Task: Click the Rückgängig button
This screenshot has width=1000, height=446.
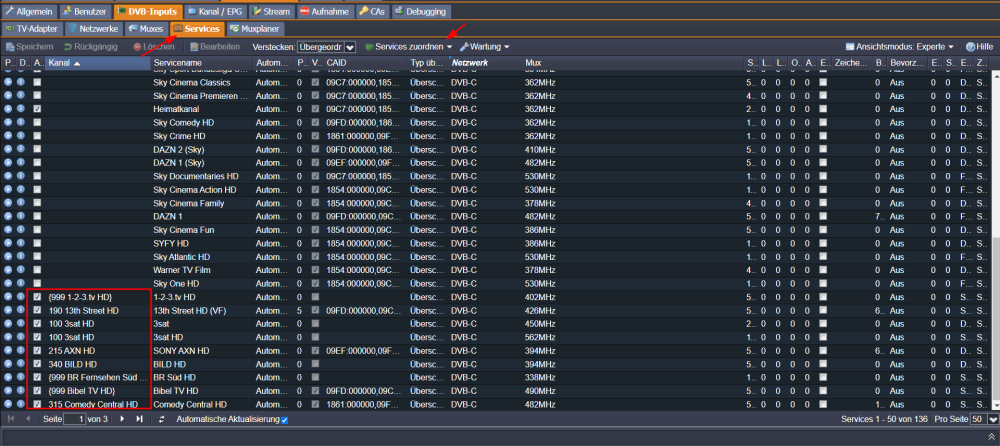Action: click(89, 47)
